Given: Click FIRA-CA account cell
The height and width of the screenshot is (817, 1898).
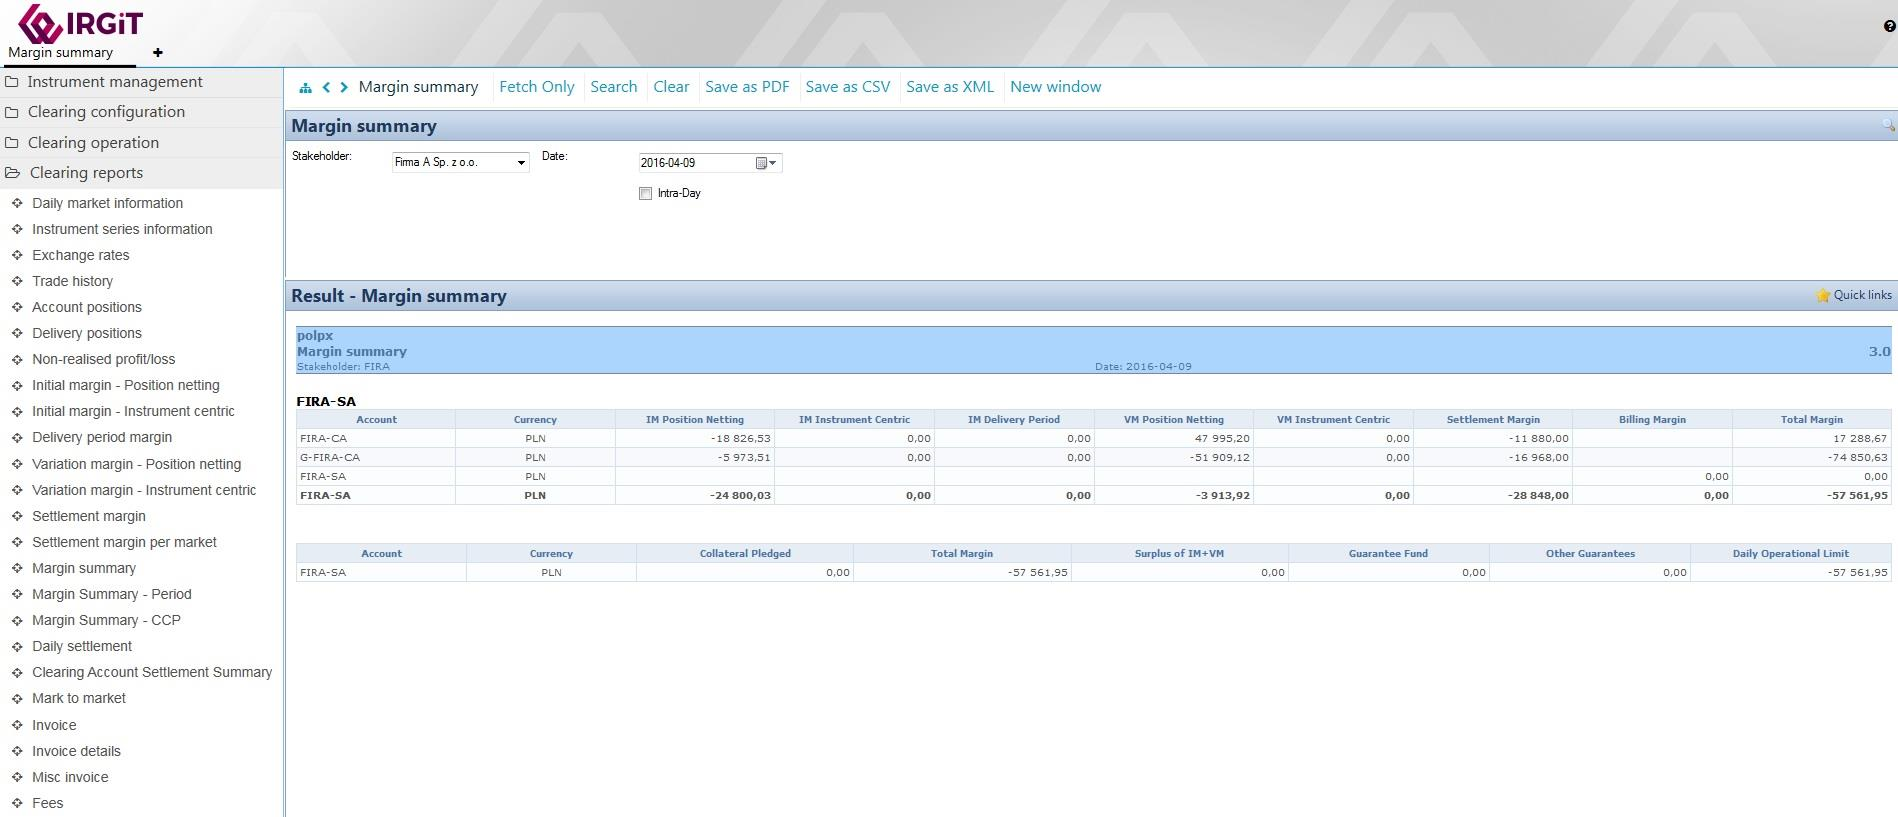Looking at the screenshot, I should pos(376,438).
